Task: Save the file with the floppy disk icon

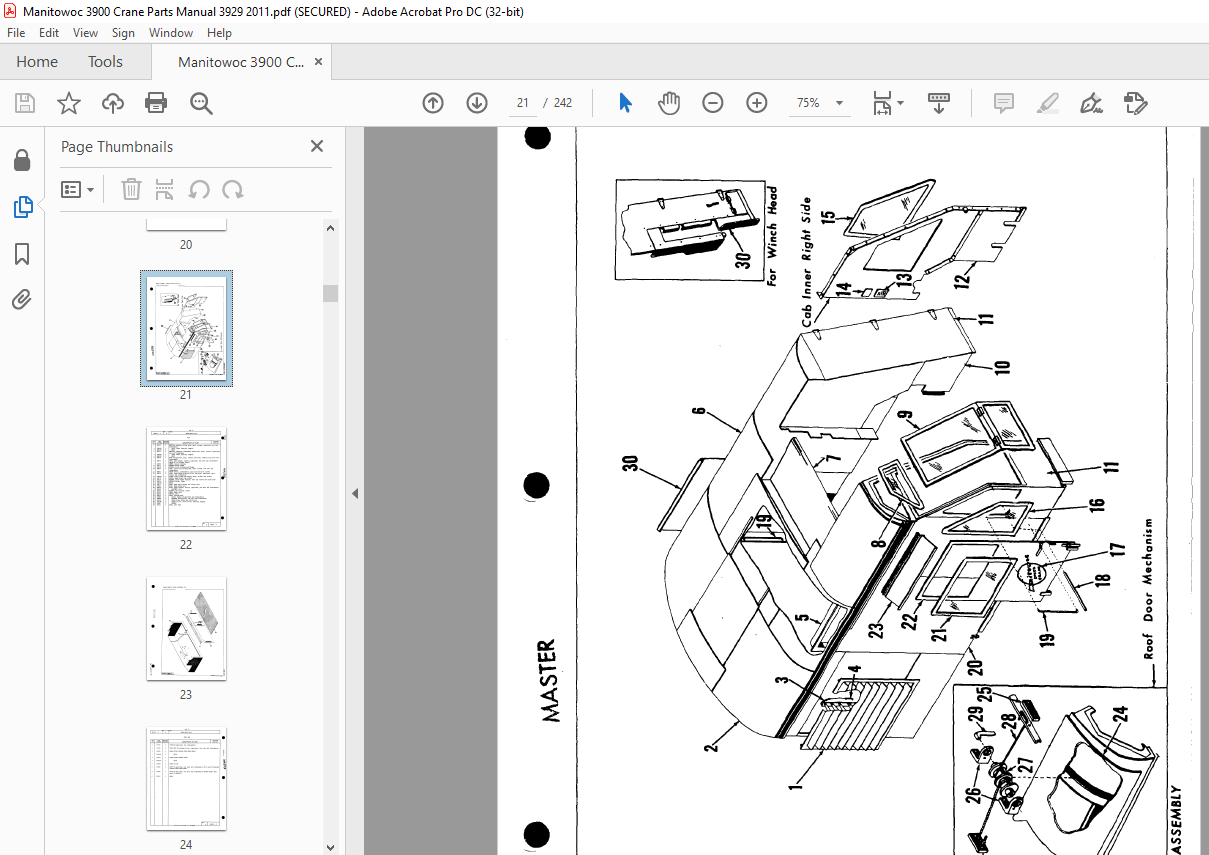Action: 25,103
